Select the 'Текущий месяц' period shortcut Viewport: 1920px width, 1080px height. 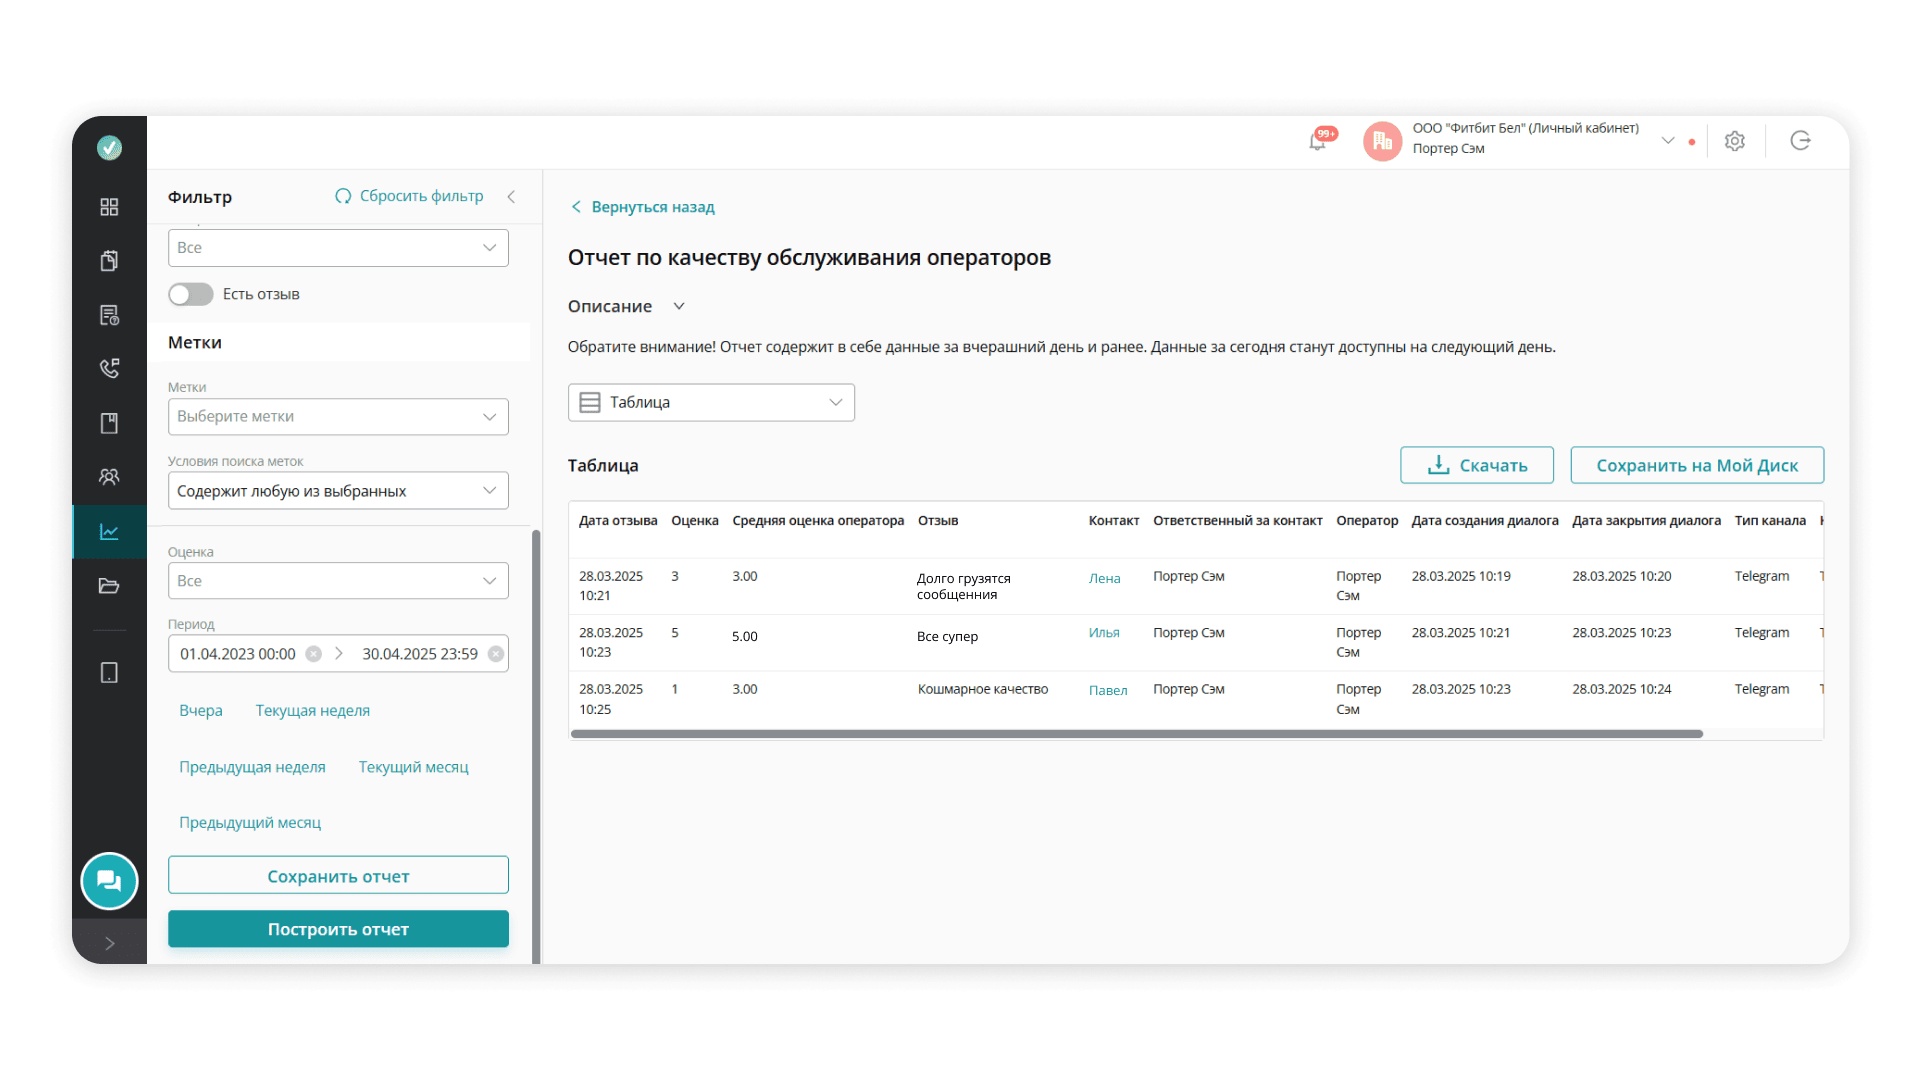click(x=413, y=767)
